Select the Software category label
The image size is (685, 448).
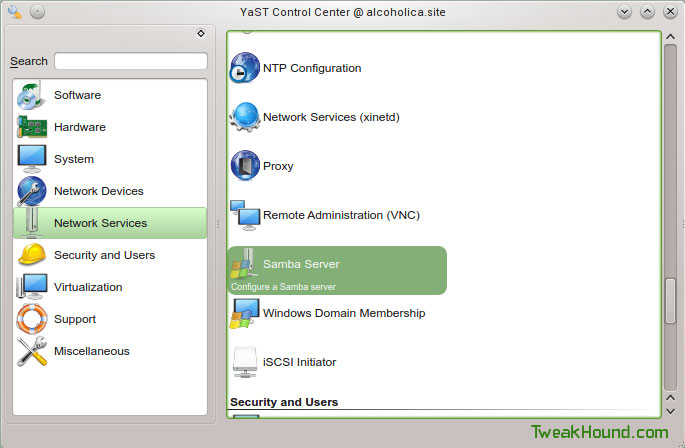click(x=77, y=95)
